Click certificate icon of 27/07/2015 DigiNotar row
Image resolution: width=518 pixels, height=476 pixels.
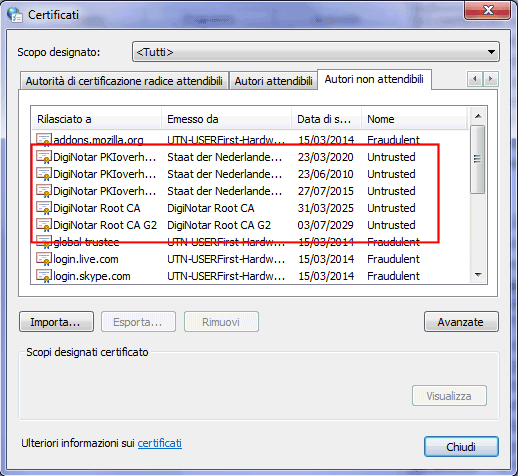(x=44, y=191)
